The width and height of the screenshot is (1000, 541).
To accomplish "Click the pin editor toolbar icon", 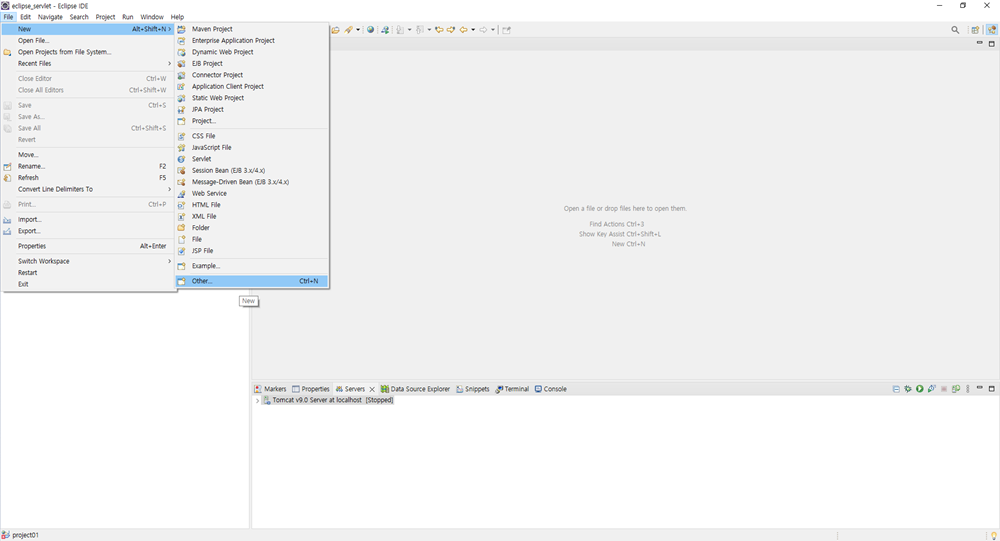I will 506,29.
